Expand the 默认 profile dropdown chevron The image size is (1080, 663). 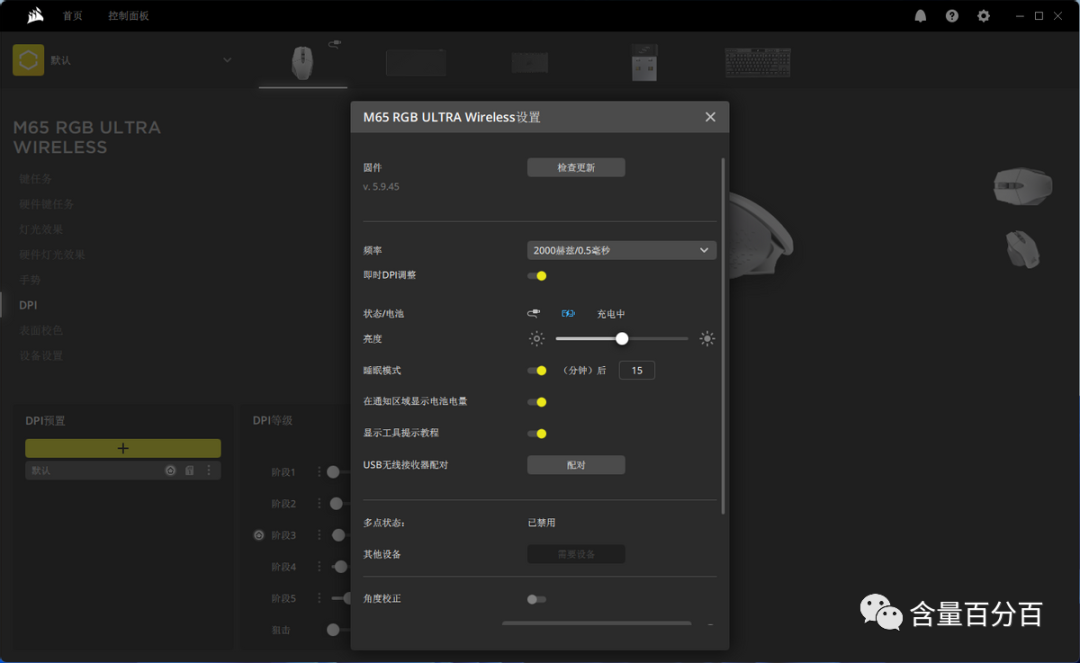[x=227, y=60]
